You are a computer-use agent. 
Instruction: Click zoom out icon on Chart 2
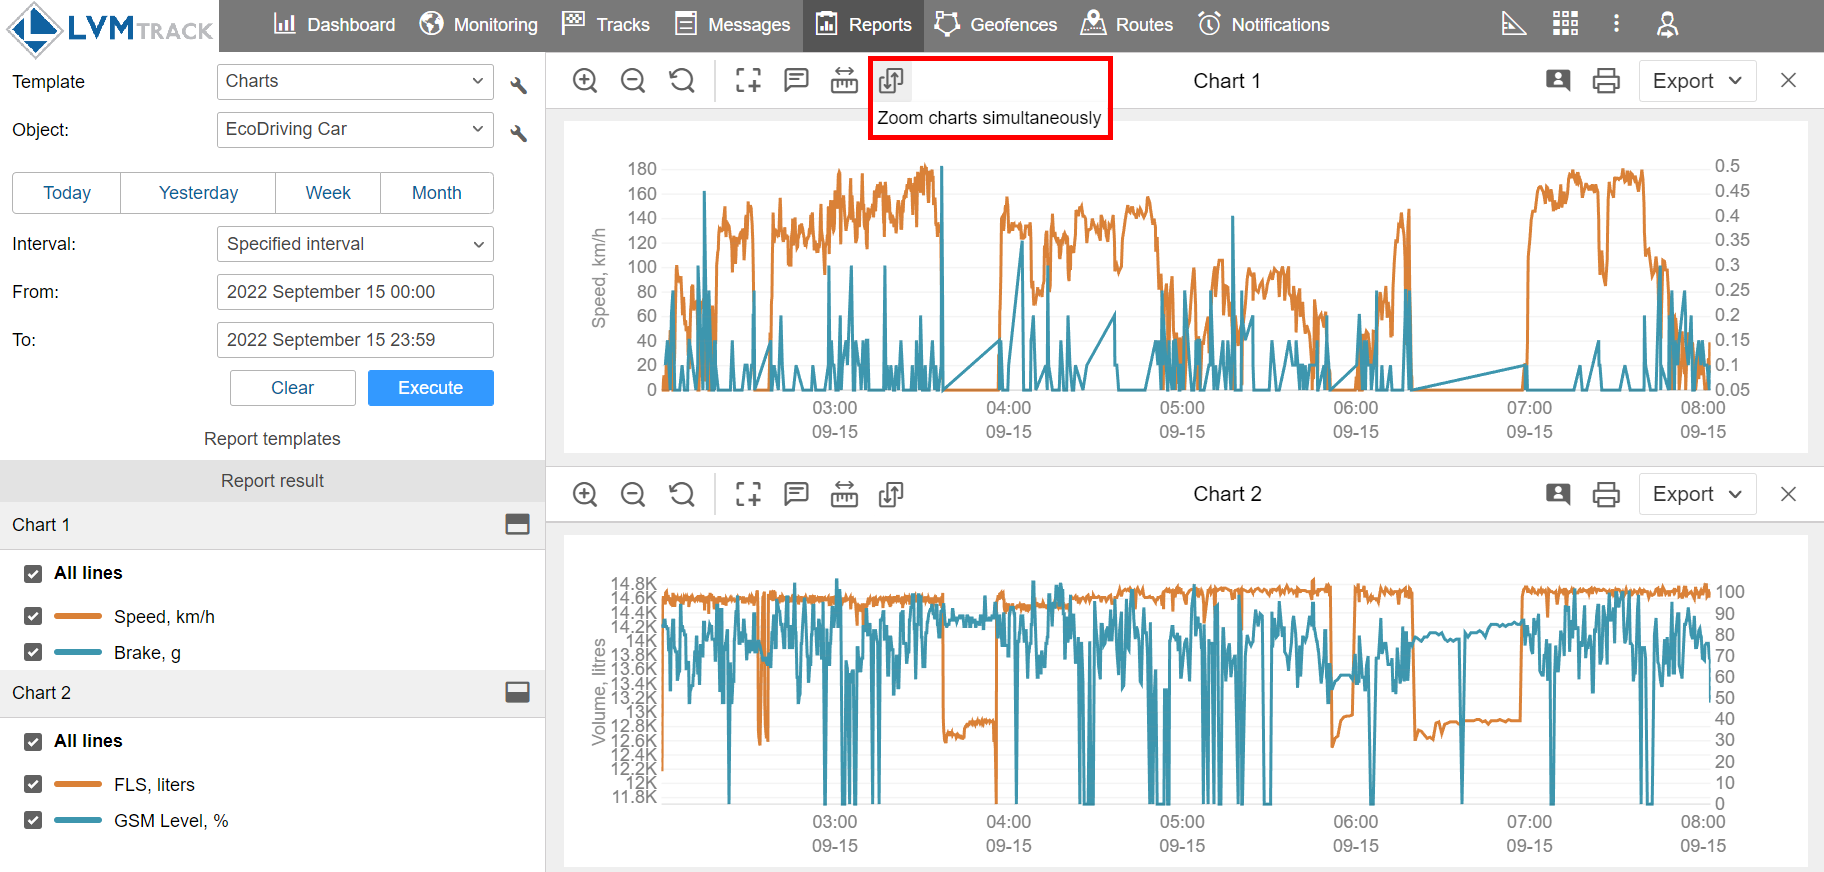[633, 494]
